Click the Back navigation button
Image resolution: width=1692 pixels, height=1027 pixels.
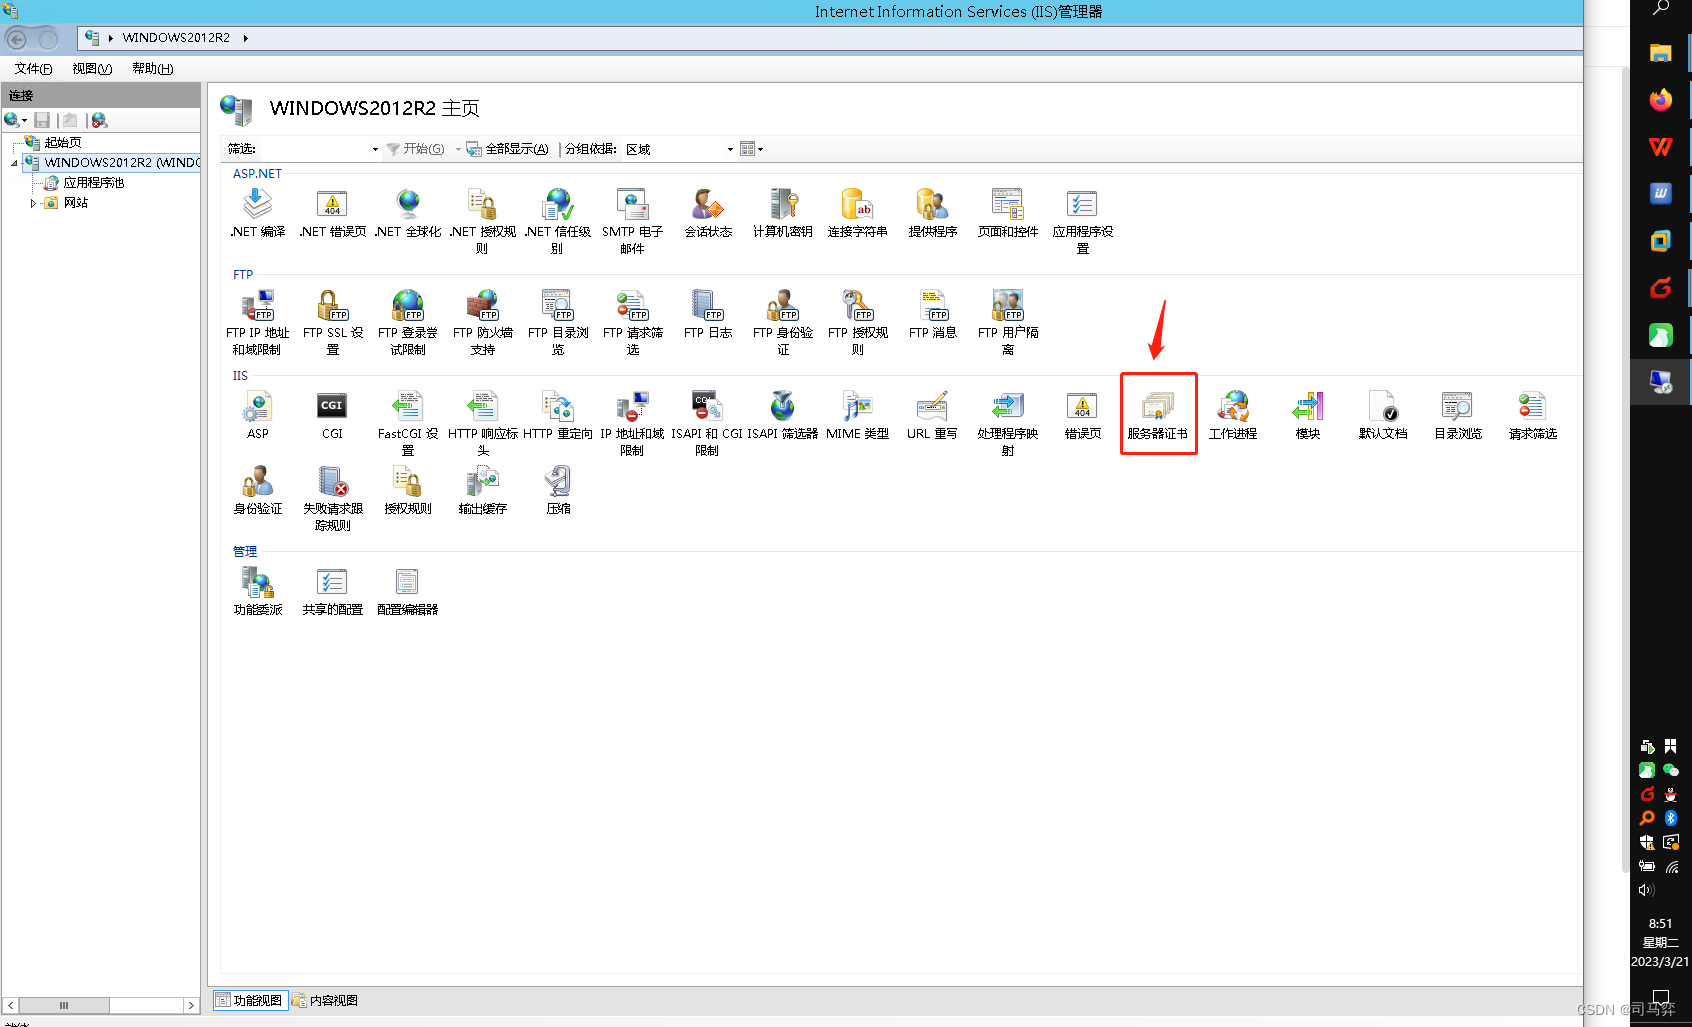[x=17, y=39]
